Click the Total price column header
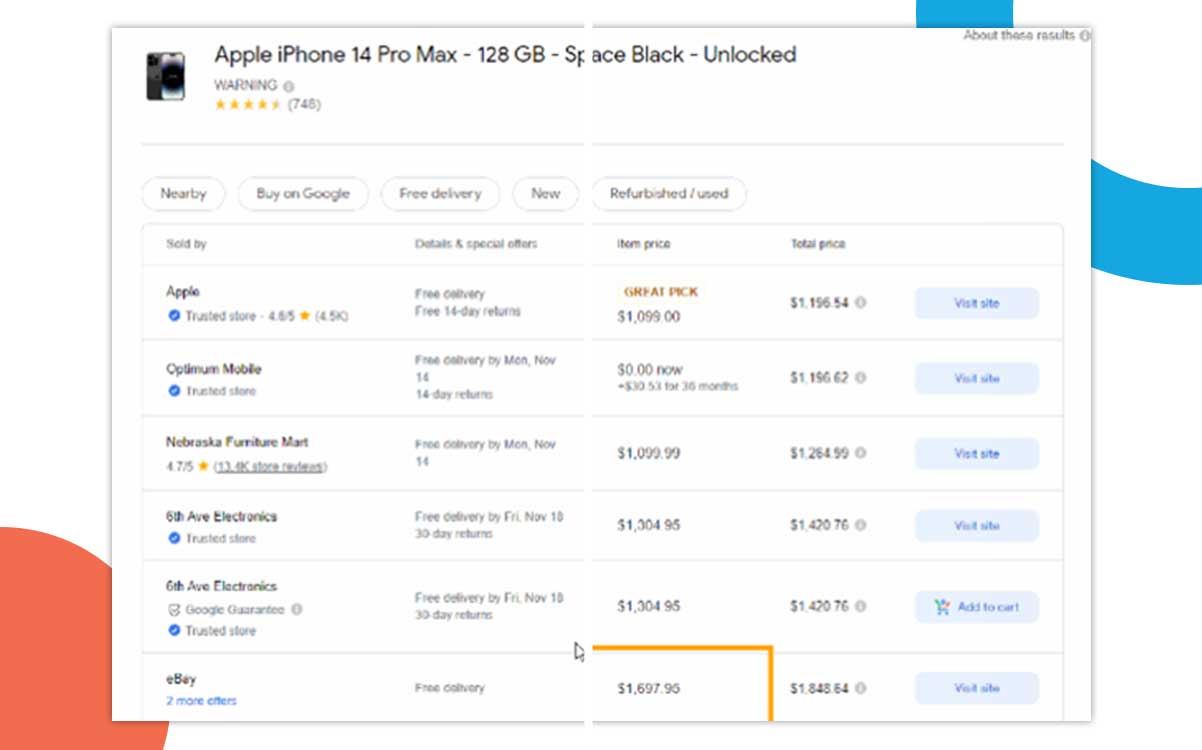Image resolution: width=1202 pixels, height=750 pixels. pyautogui.click(x=818, y=244)
